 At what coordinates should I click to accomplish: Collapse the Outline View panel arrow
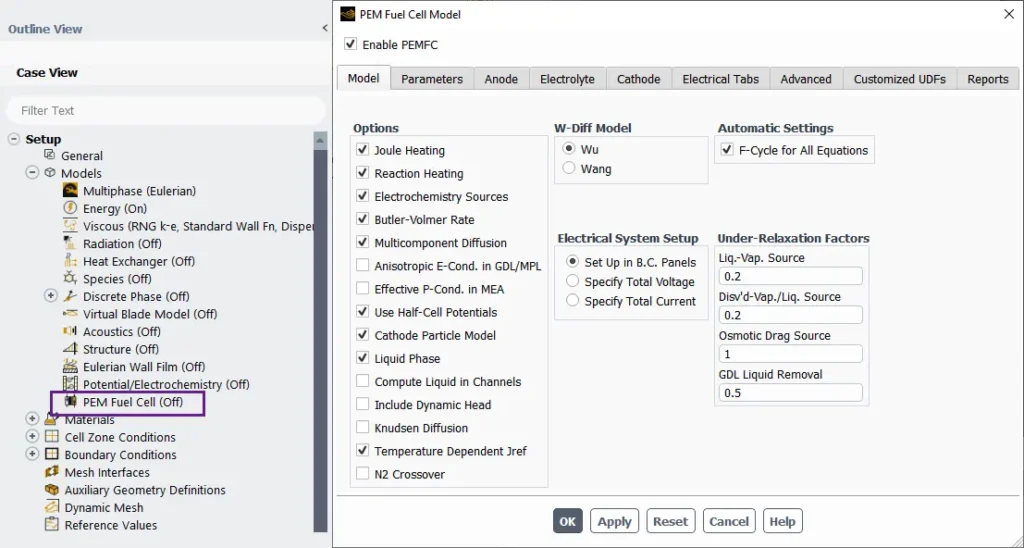pyautogui.click(x=325, y=28)
